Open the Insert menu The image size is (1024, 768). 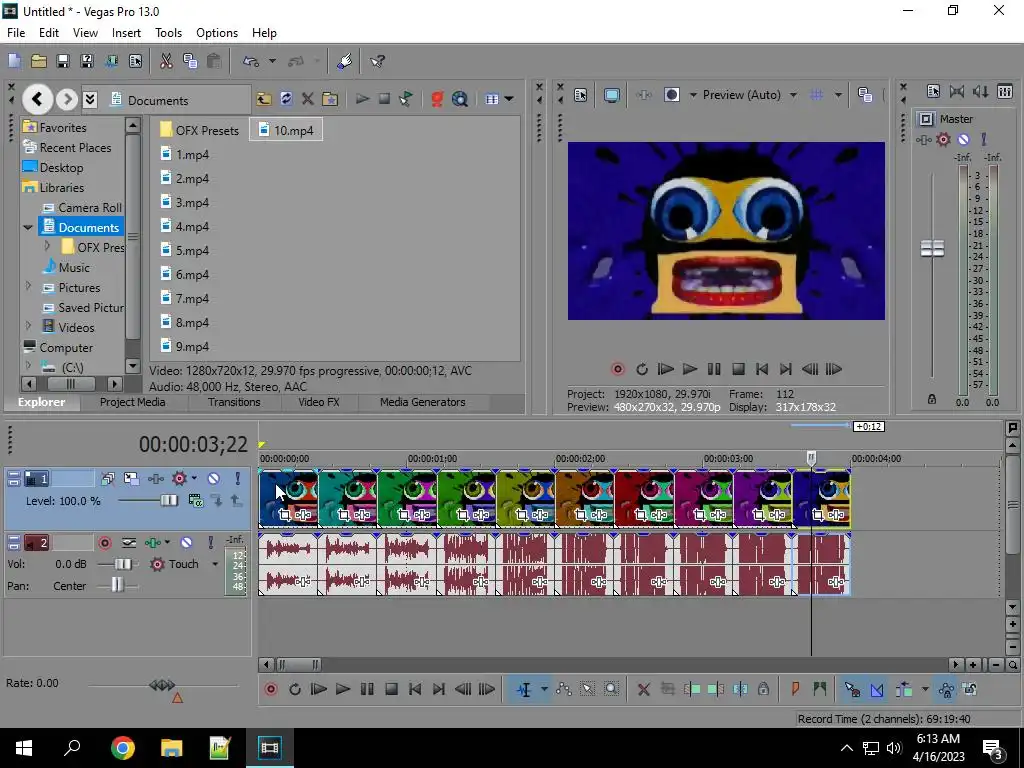tap(126, 33)
